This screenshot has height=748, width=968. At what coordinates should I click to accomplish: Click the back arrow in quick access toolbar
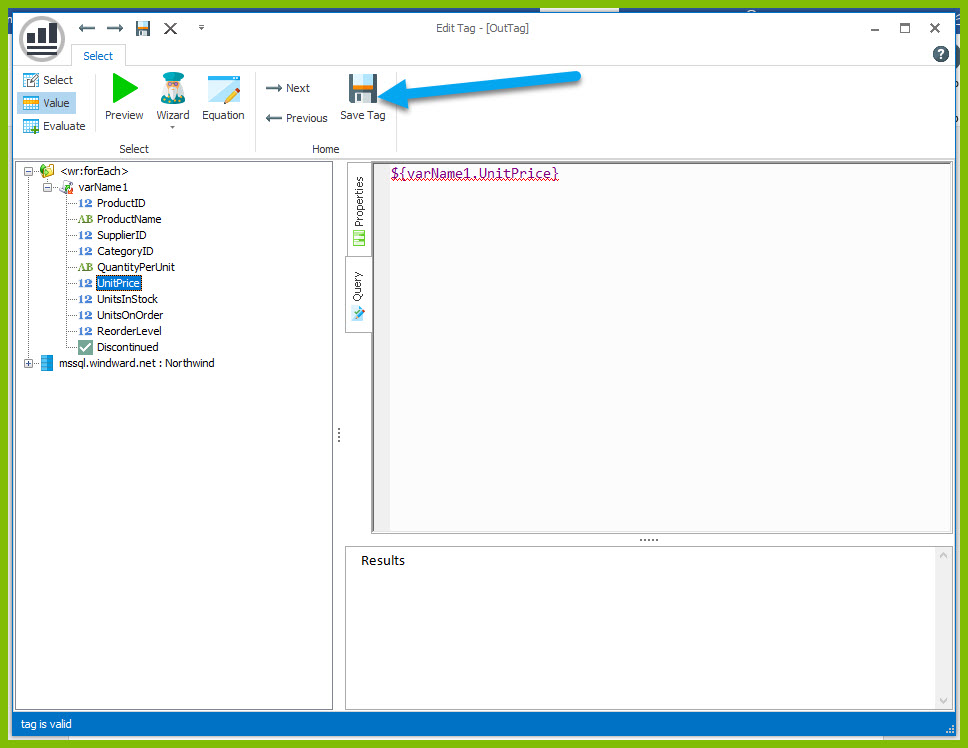(87, 28)
